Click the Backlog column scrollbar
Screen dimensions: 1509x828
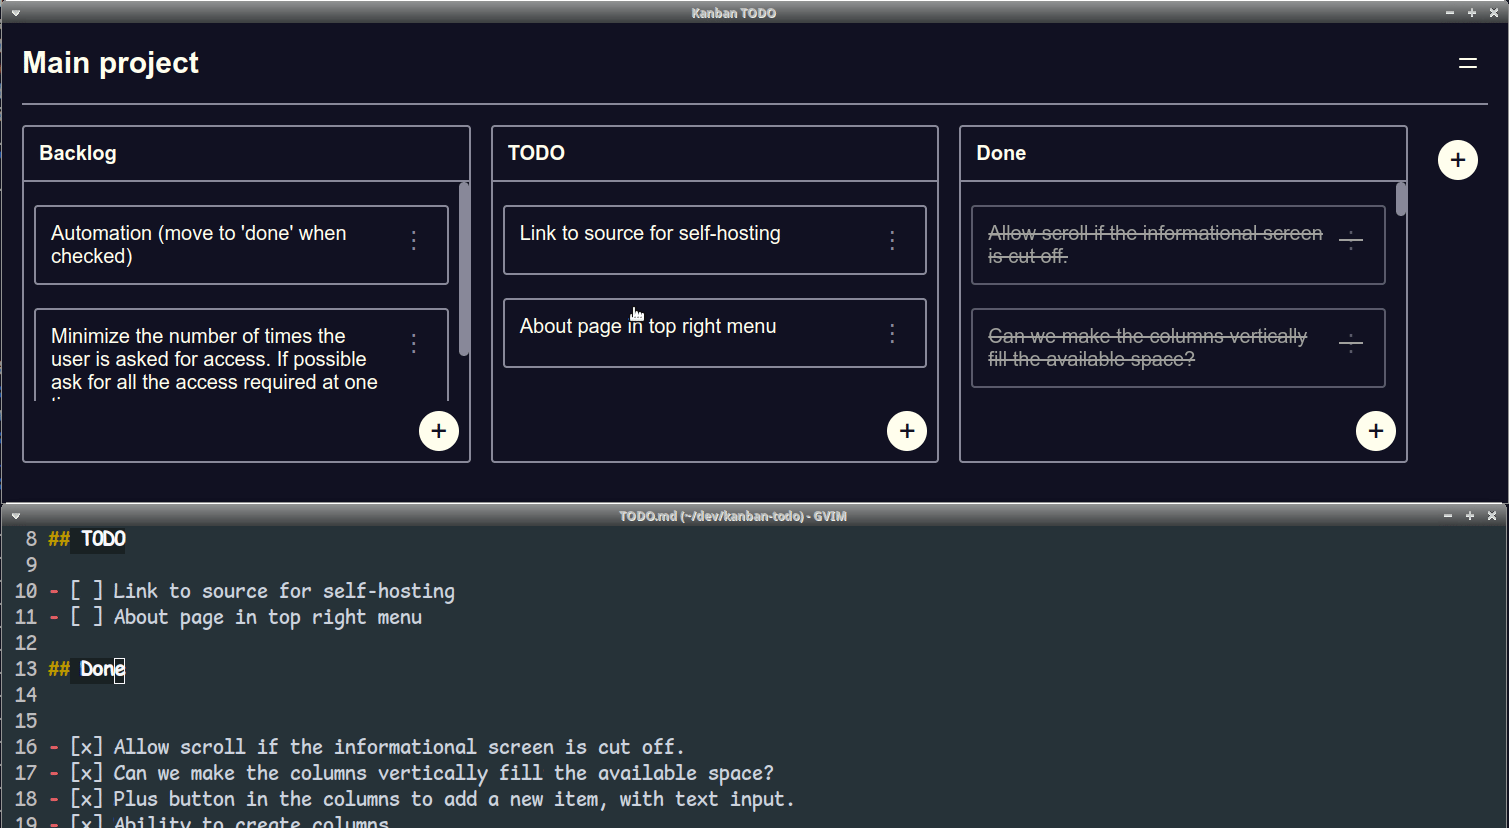tap(464, 269)
